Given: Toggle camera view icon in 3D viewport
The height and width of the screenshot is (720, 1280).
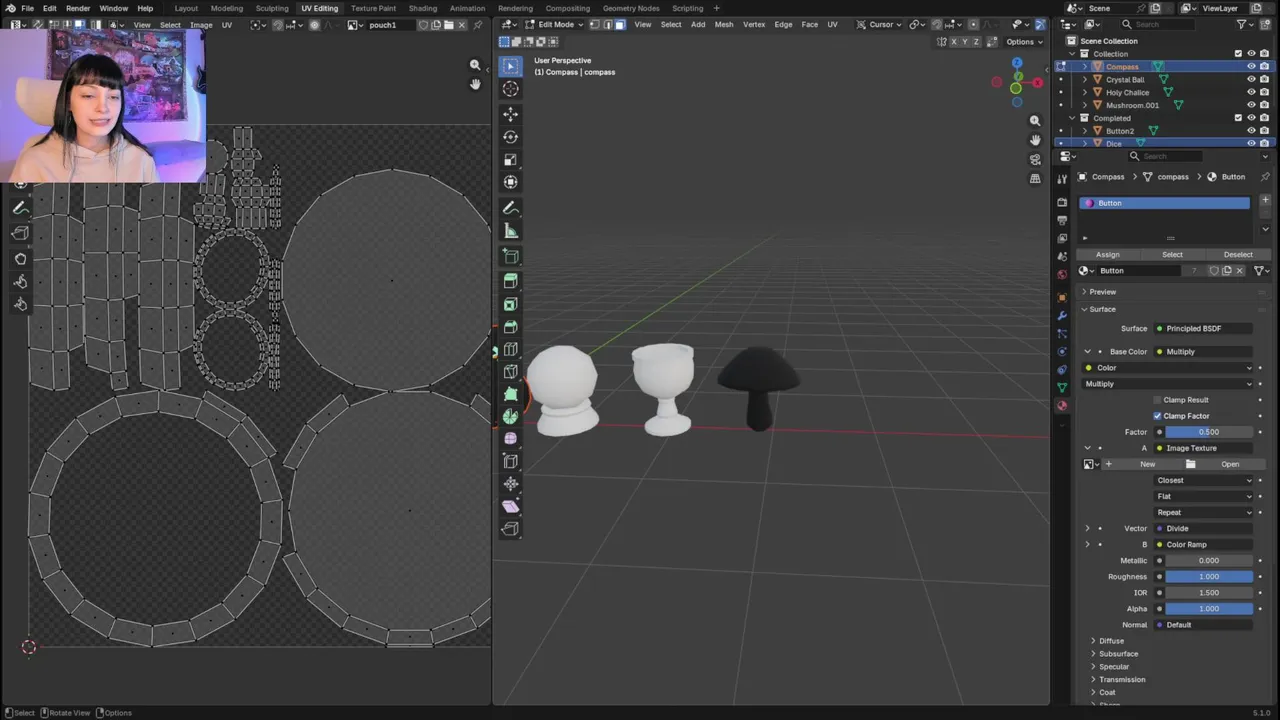Looking at the screenshot, I should coord(1035,159).
